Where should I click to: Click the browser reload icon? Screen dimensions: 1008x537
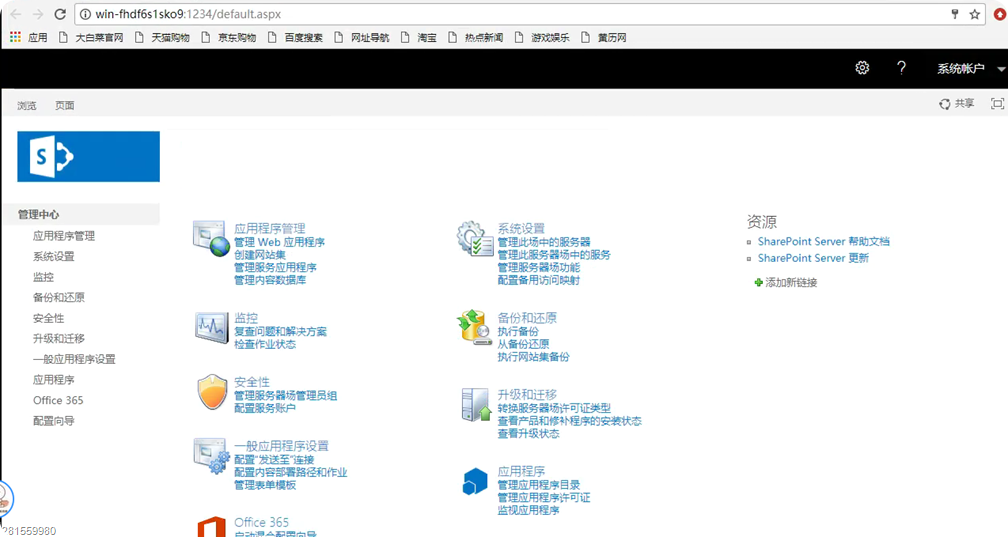(60, 14)
